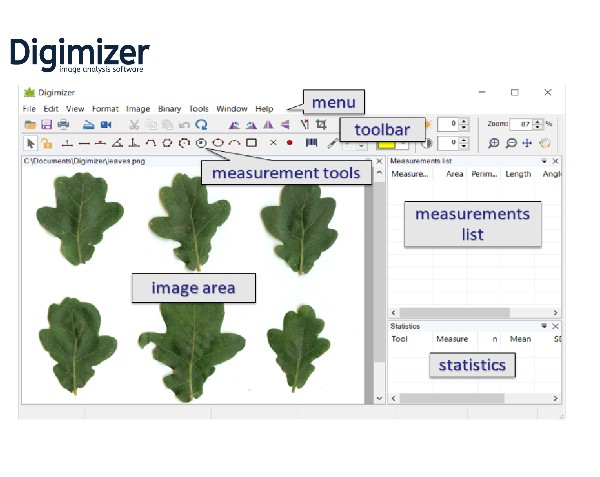Toggle the unlock padlock icon

point(46,143)
